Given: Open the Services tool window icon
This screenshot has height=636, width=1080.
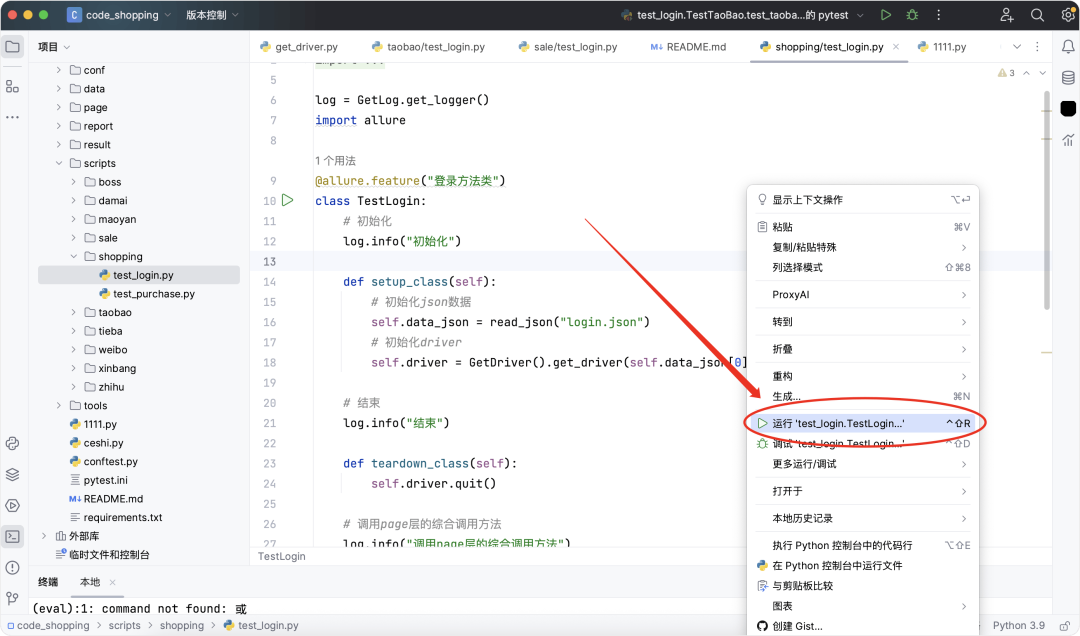Looking at the screenshot, I should [x=12, y=506].
